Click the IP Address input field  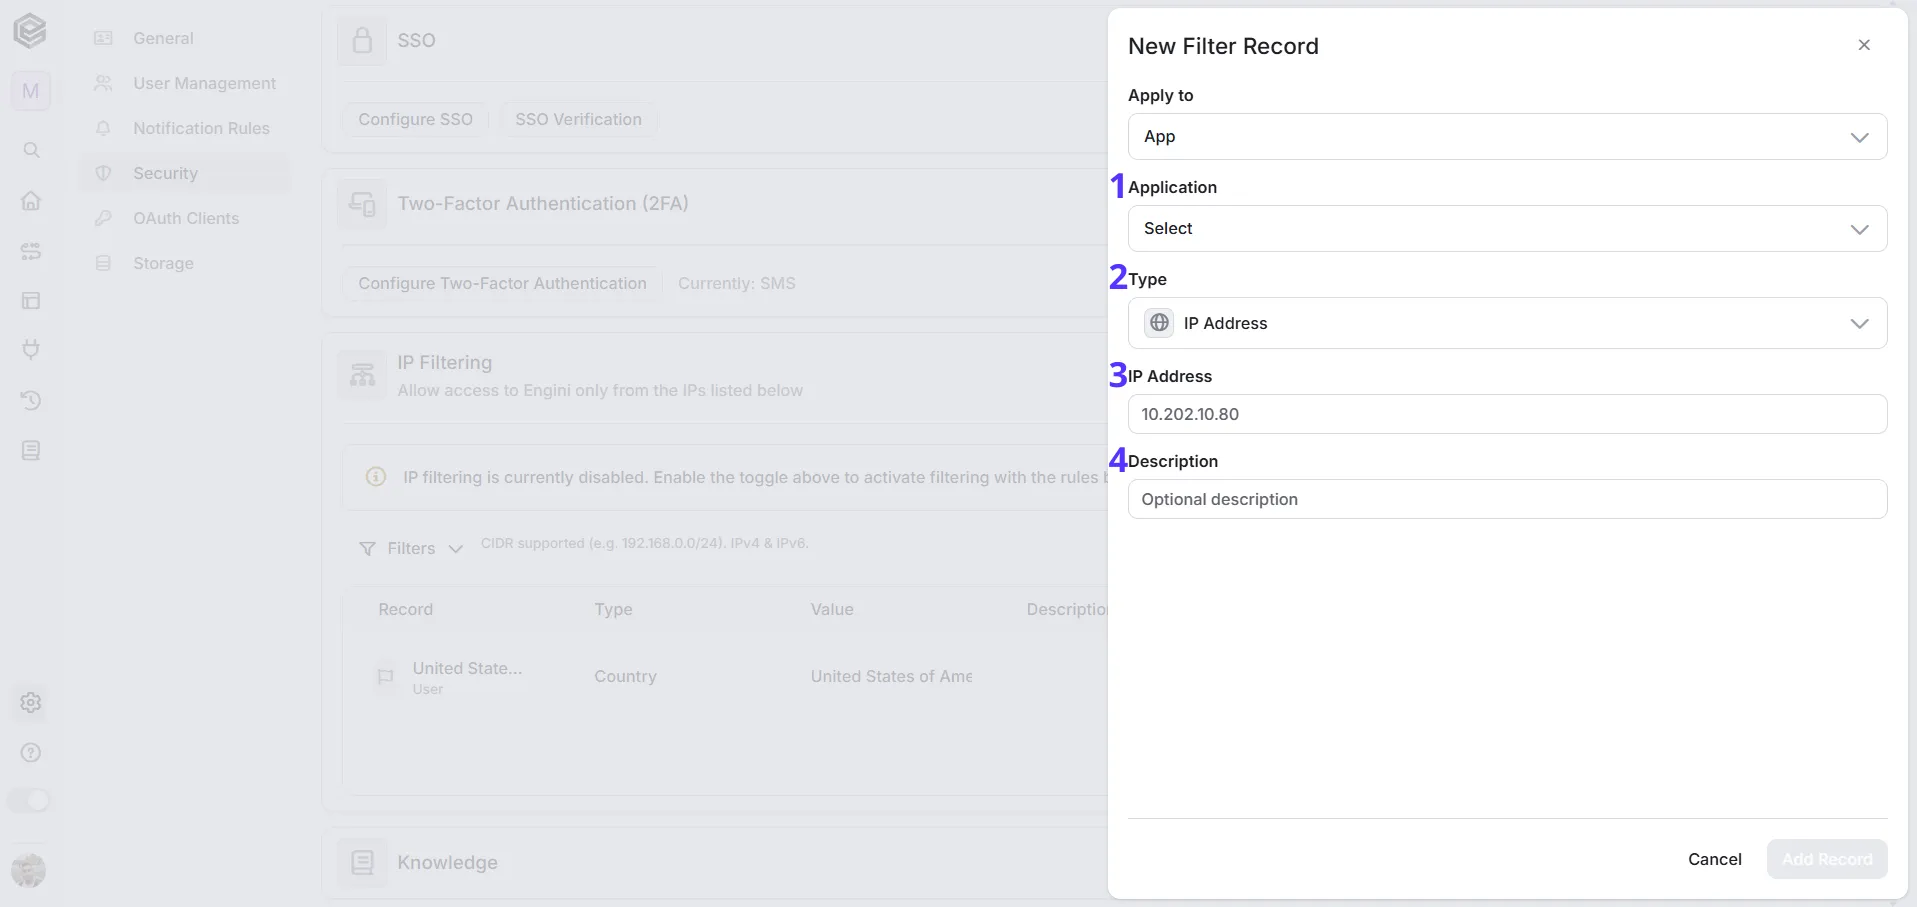(1507, 414)
